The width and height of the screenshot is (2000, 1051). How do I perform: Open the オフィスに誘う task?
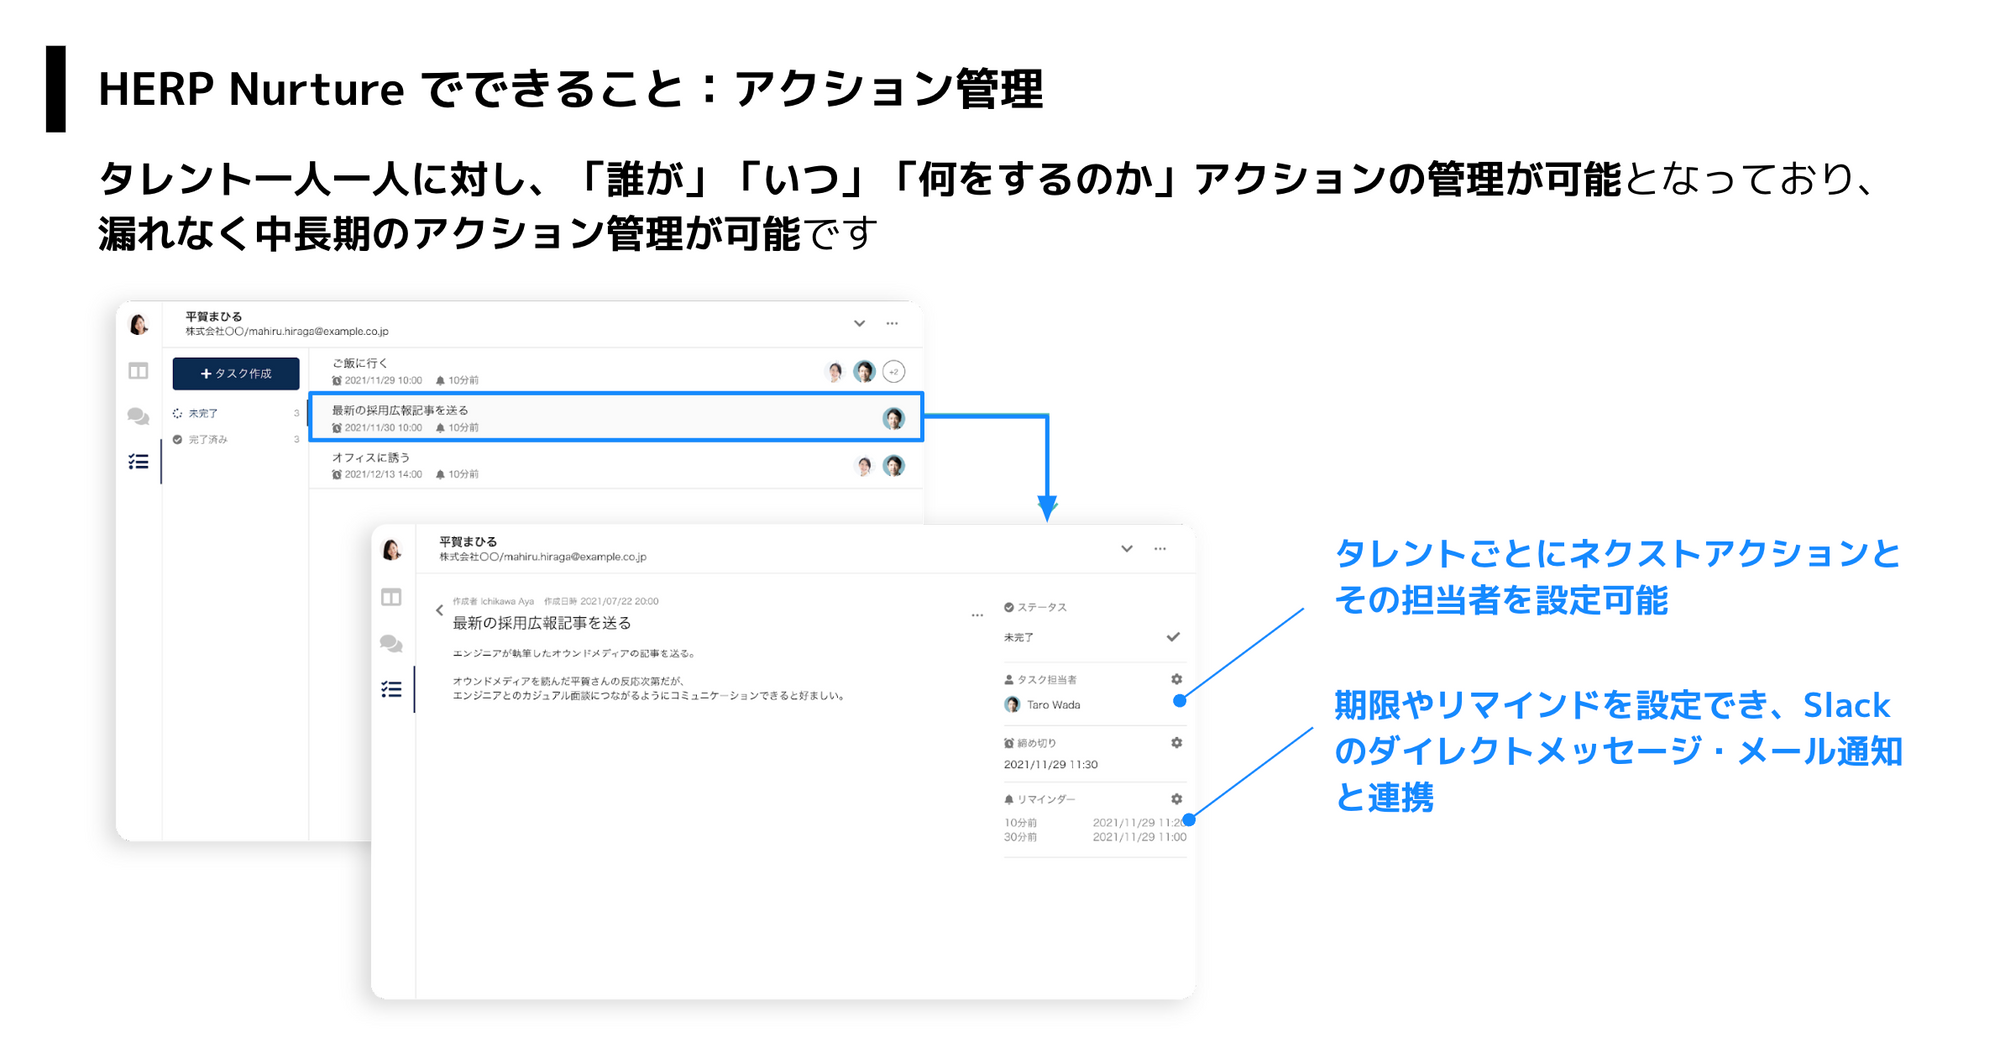[x=616, y=465]
